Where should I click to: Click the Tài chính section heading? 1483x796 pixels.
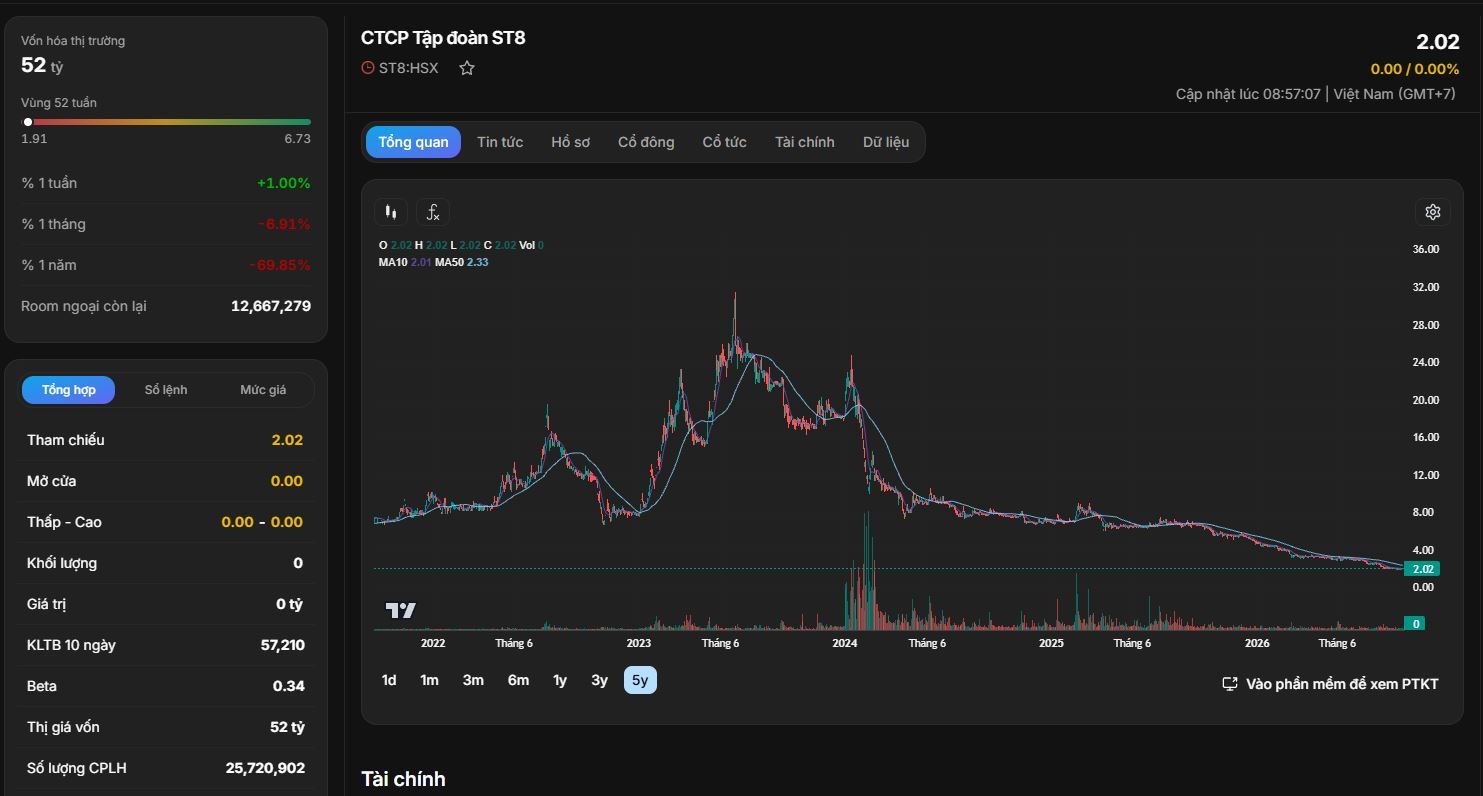pos(403,779)
